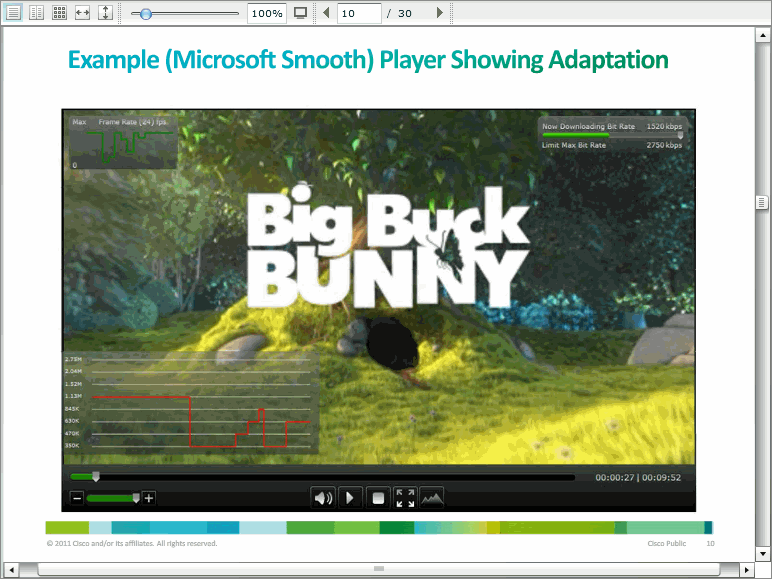Click horizontal scrollbar left arrow
The height and width of the screenshot is (579, 772).
point(11,570)
